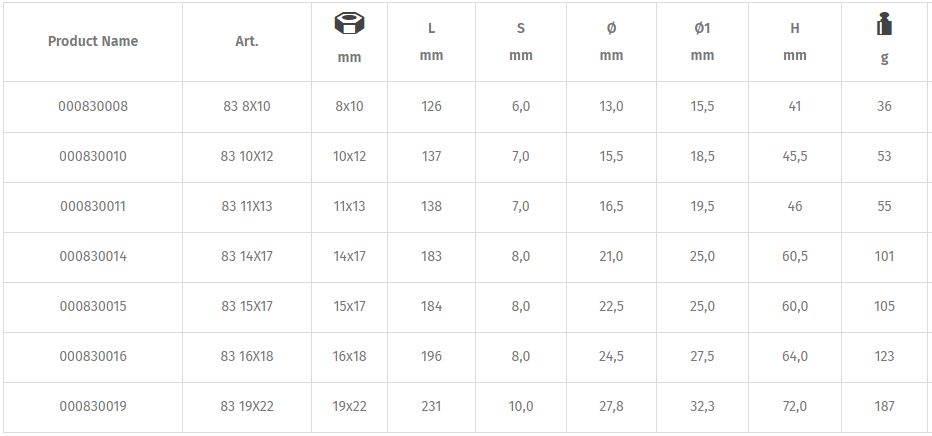Click the weight icon in header

(884, 24)
